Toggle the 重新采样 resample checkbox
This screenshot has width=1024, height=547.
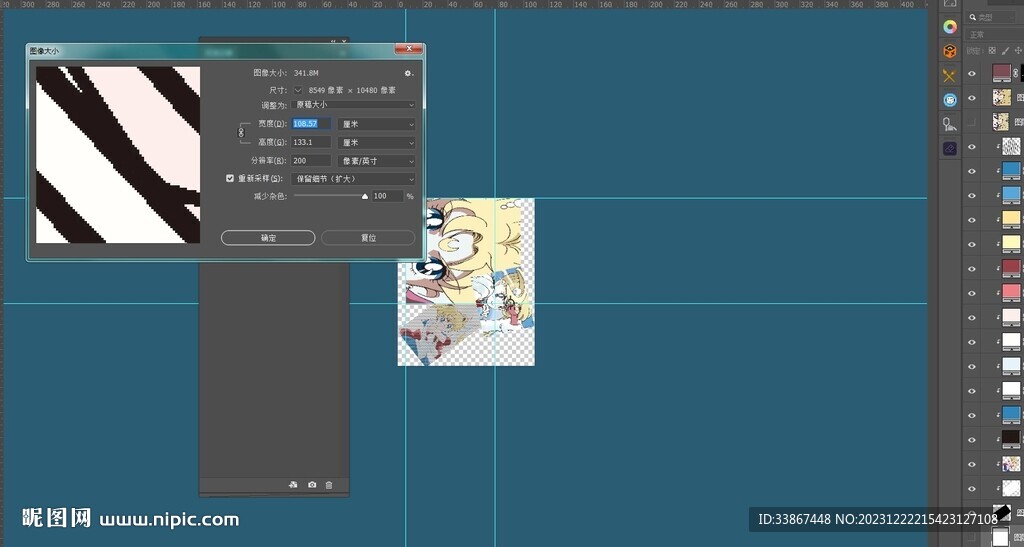[231, 179]
